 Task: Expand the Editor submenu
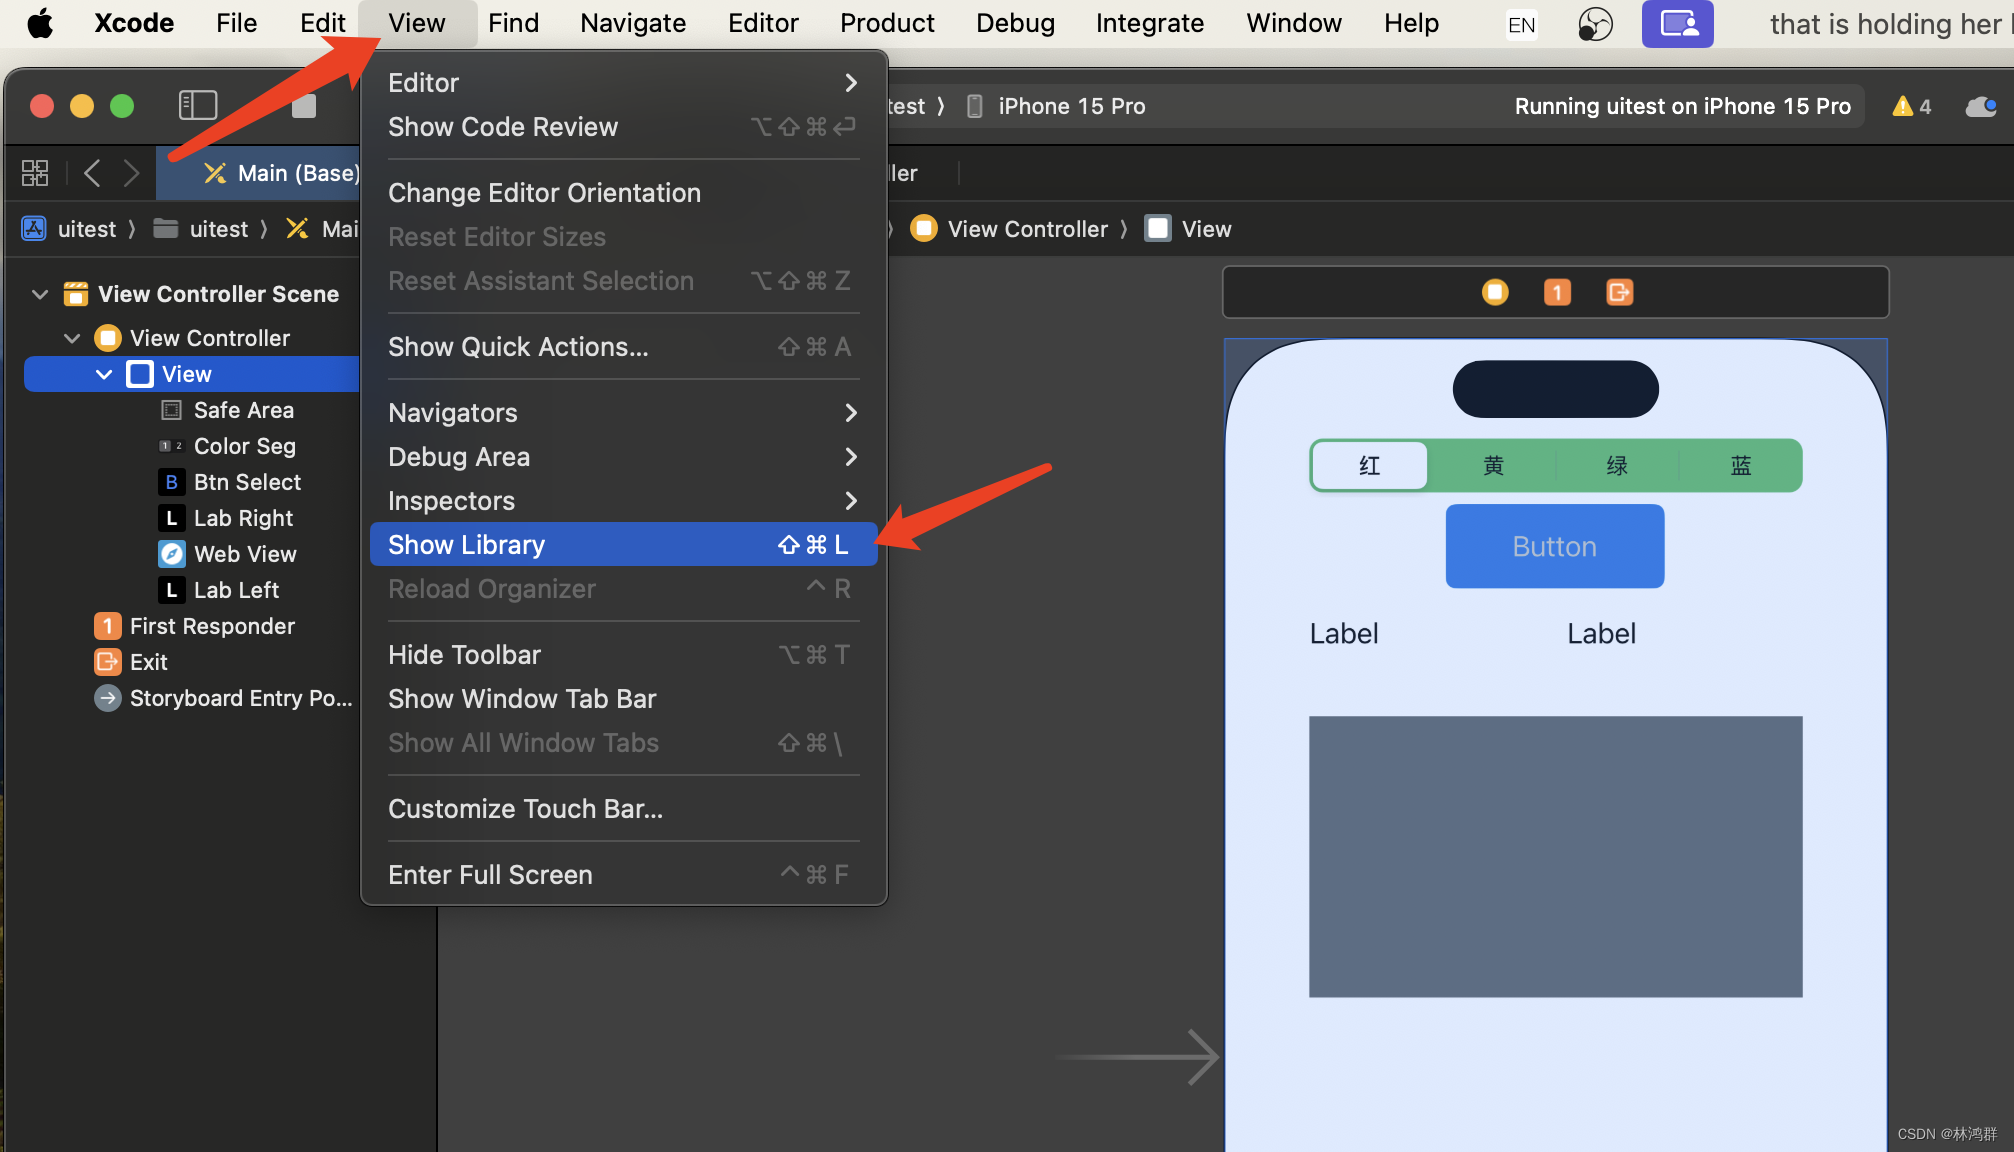pyautogui.click(x=623, y=83)
